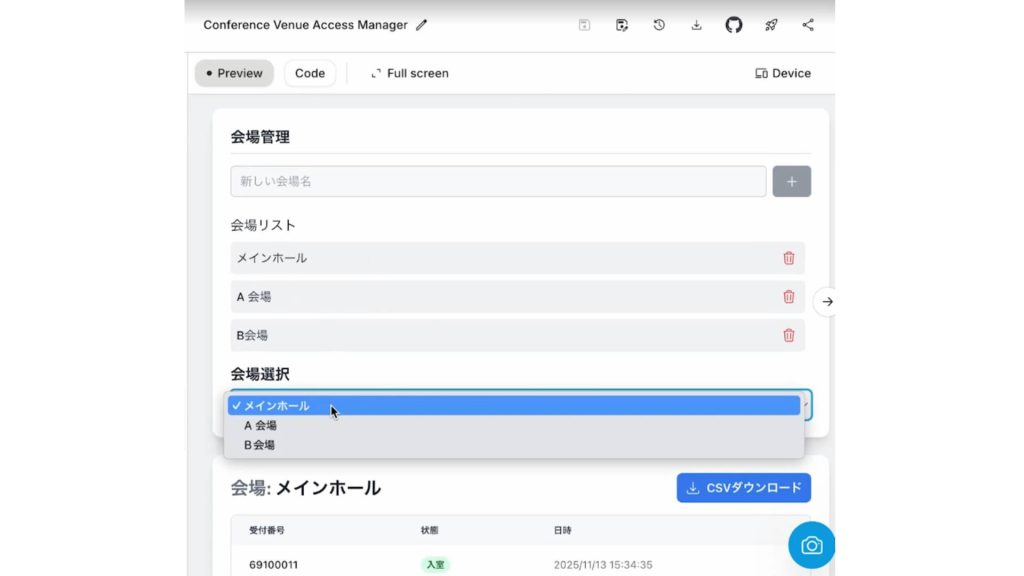Click the download icon in top toolbar
This screenshot has height=576, width=1024.
pyautogui.click(x=696, y=25)
